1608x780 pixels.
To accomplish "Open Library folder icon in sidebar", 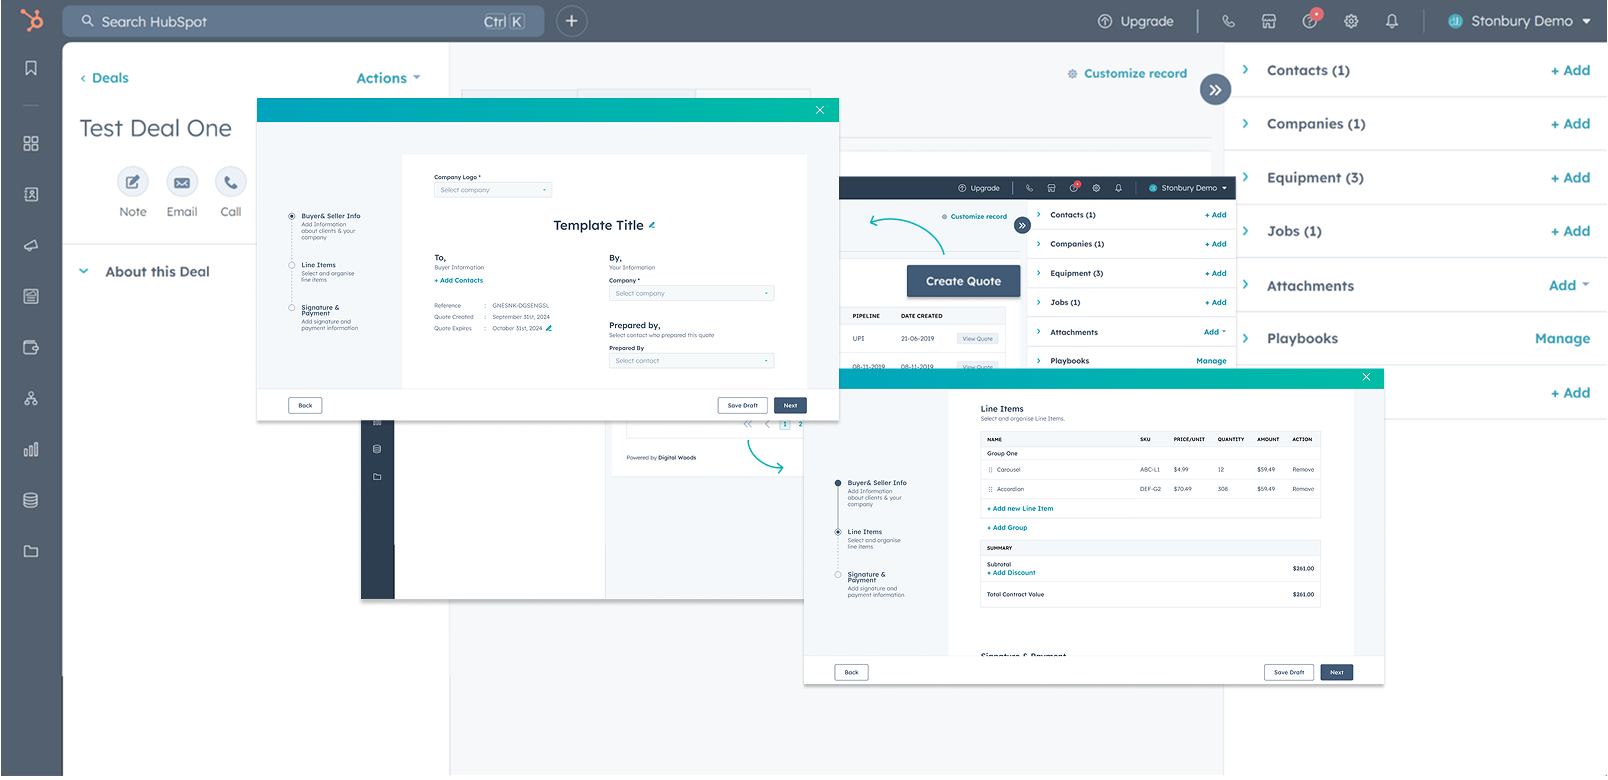I will click(31, 551).
